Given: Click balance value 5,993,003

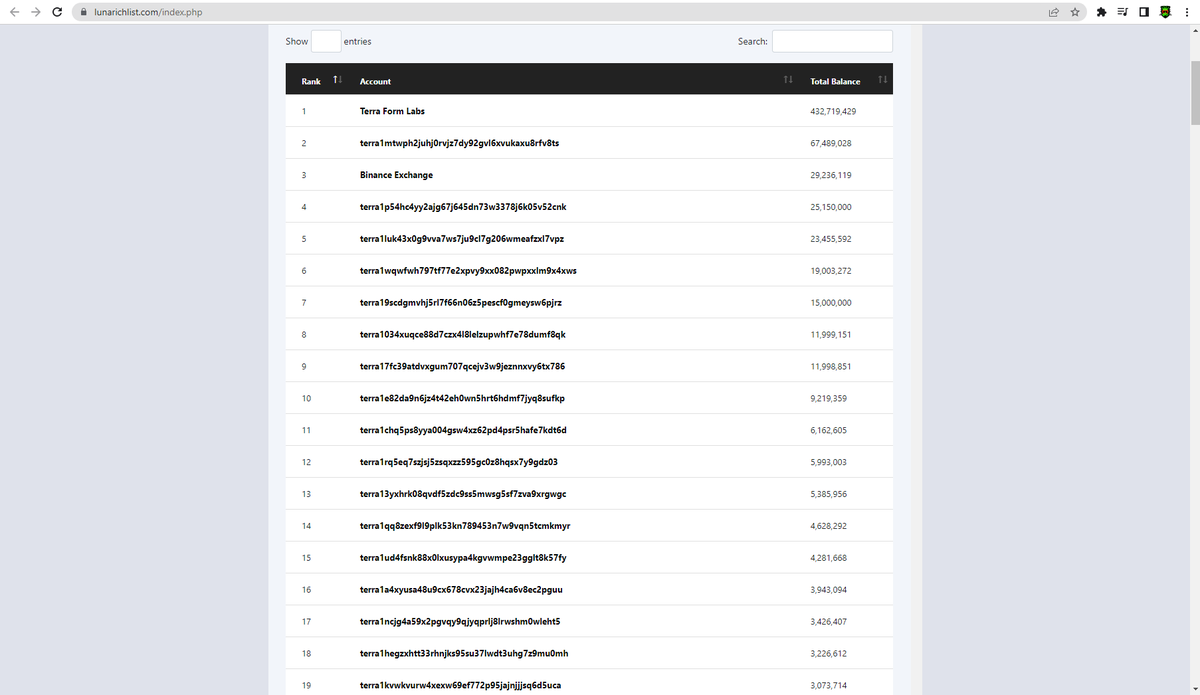Looking at the screenshot, I should point(829,462).
